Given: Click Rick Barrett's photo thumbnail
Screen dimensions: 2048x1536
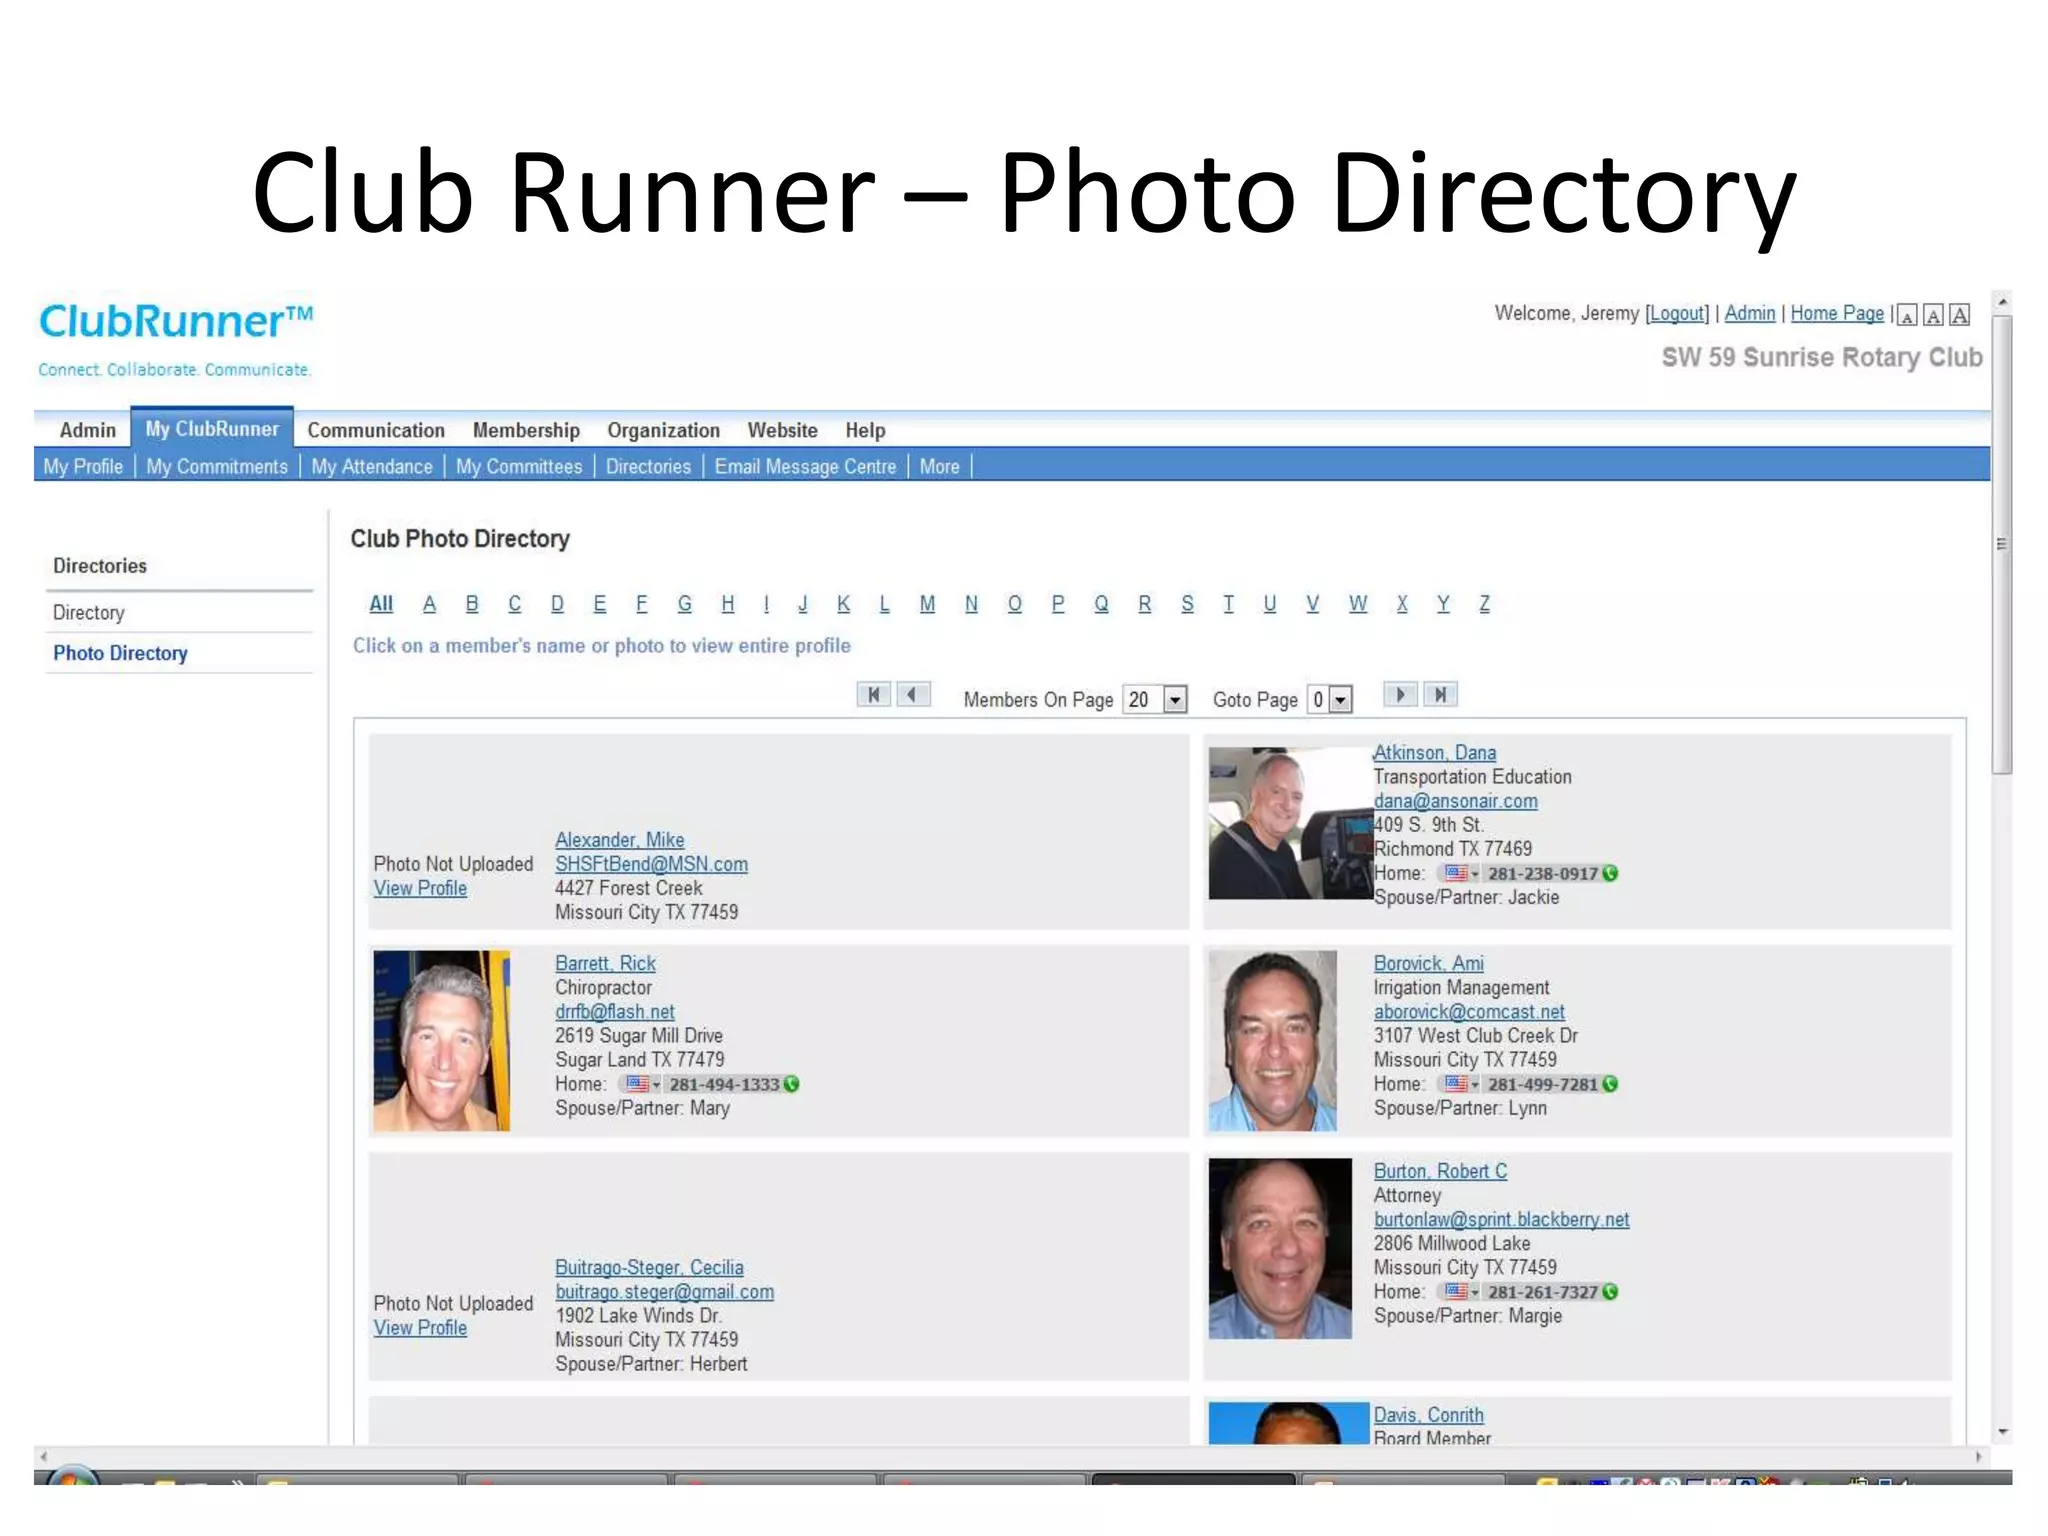Looking at the screenshot, I should click(x=441, y=1041).
